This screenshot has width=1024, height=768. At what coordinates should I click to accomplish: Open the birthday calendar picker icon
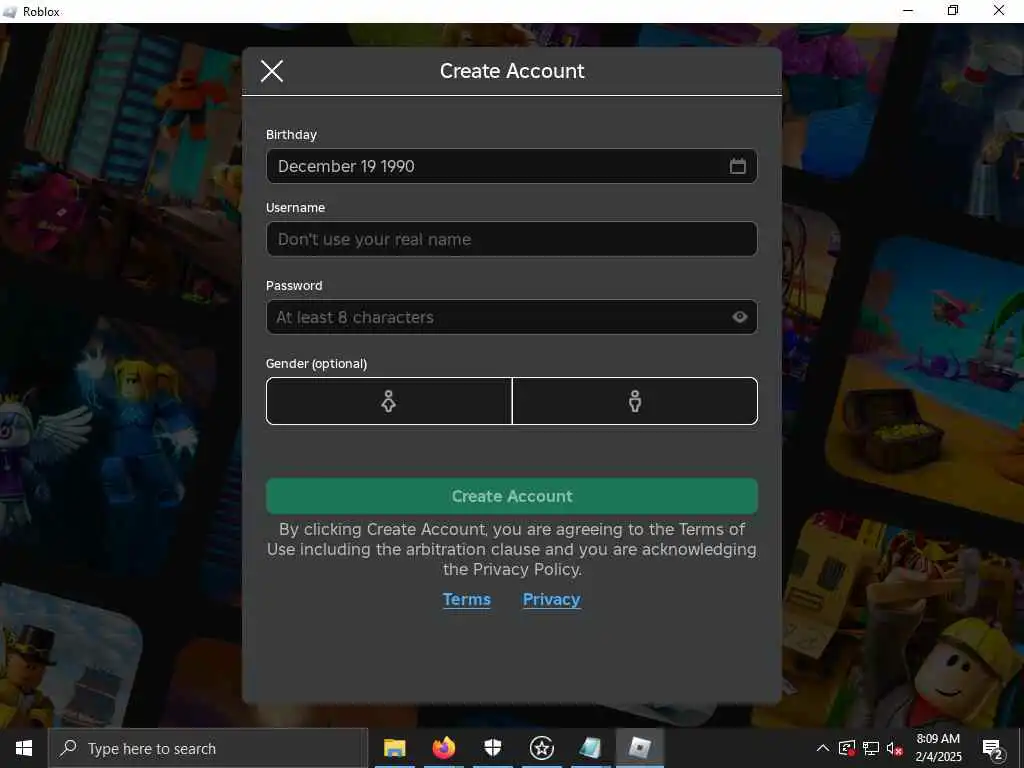tap(737, 166)
